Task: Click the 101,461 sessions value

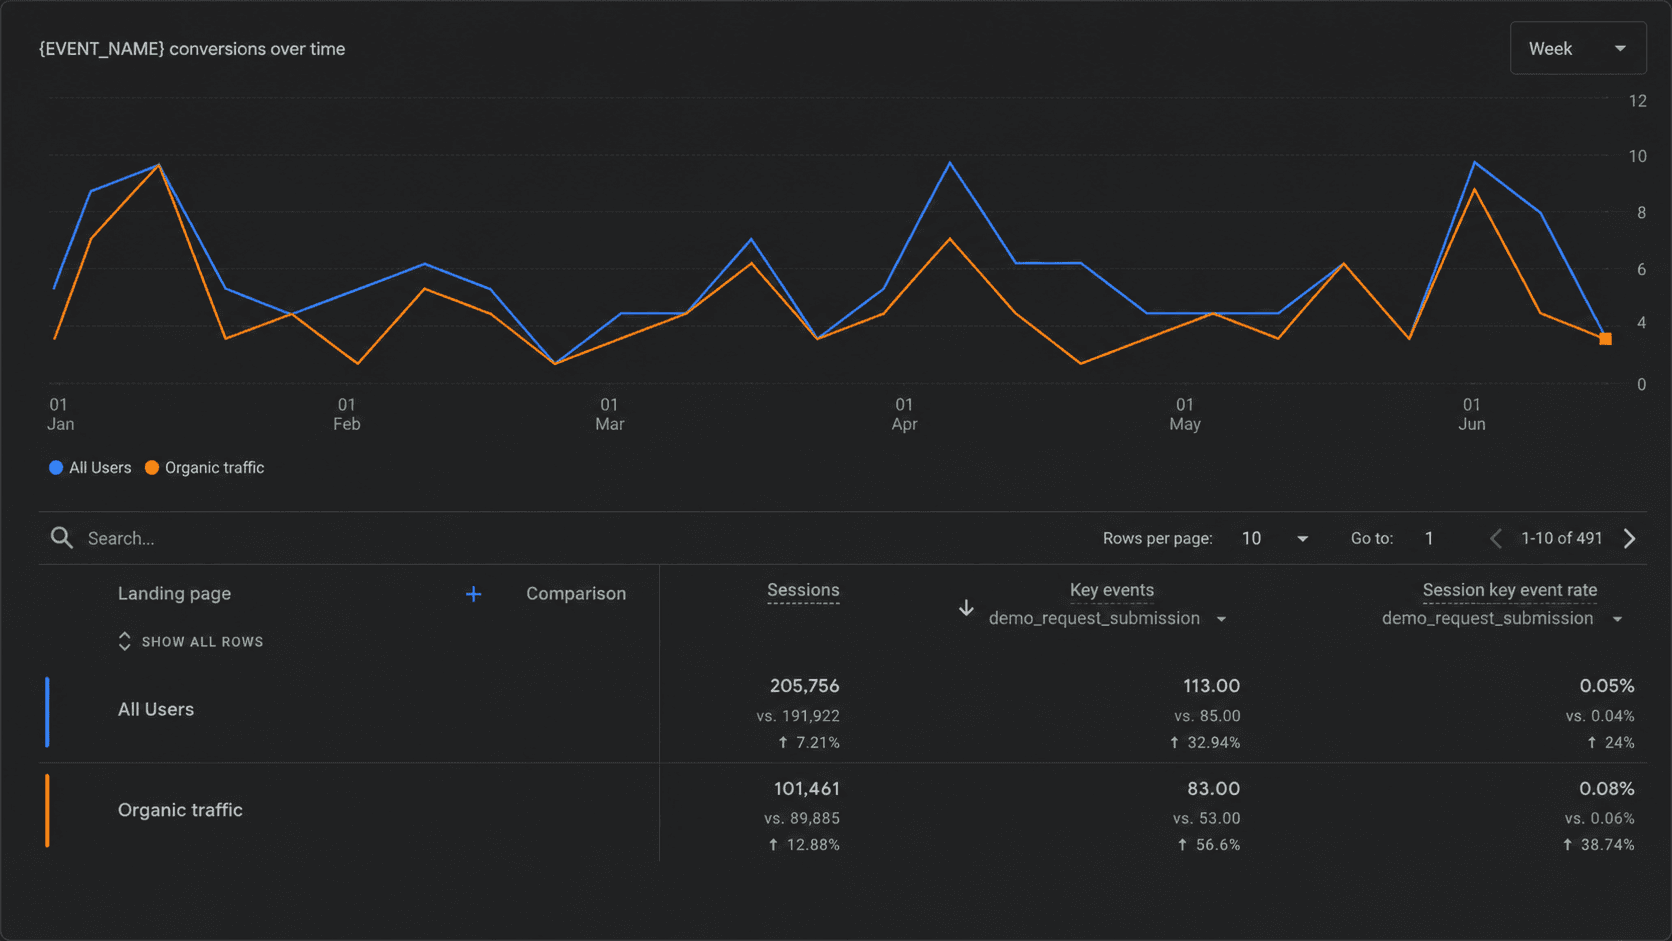Action: pyautogui.click(x=807, y=789)
